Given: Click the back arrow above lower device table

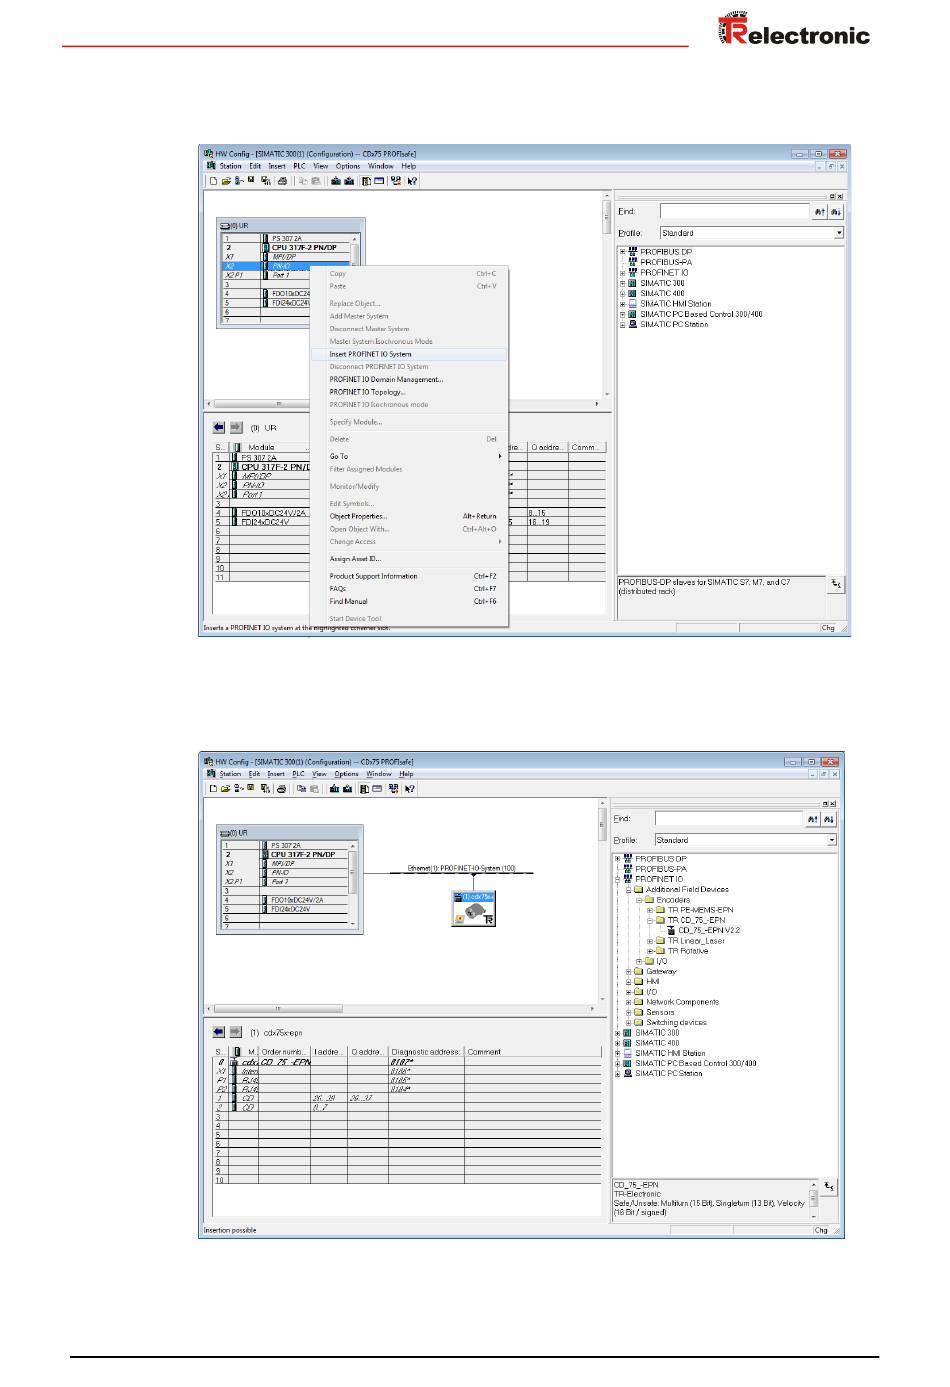Looking at the screenshot, I should click(219, 1032).
